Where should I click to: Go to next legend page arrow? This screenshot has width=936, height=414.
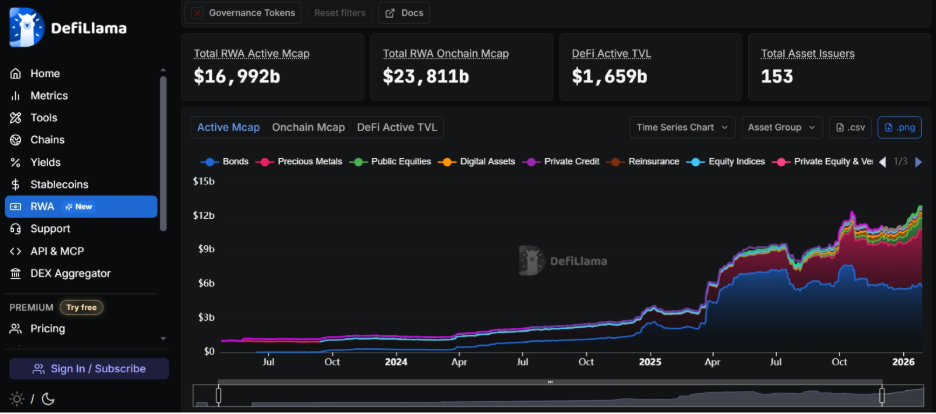coord(919,161)
